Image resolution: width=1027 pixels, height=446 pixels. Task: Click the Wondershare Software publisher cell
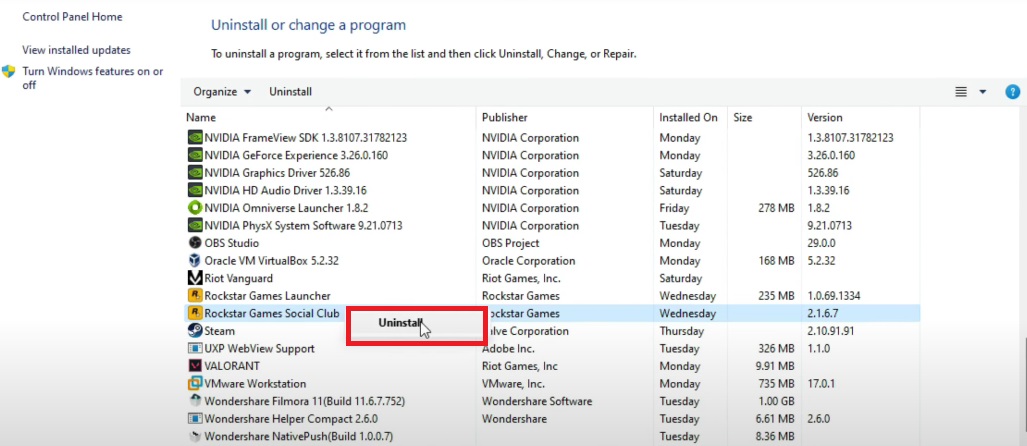click(536, 401)
